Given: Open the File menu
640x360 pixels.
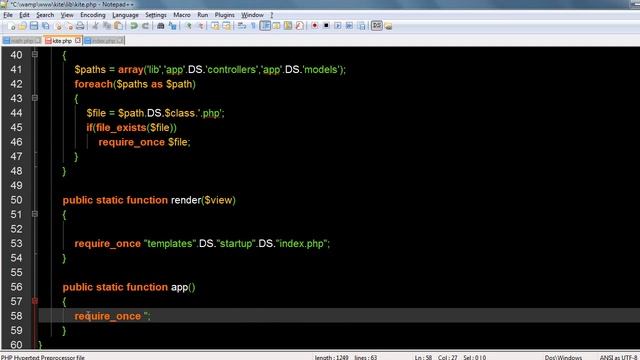Looking at the screenshot, I should (8, 15).
